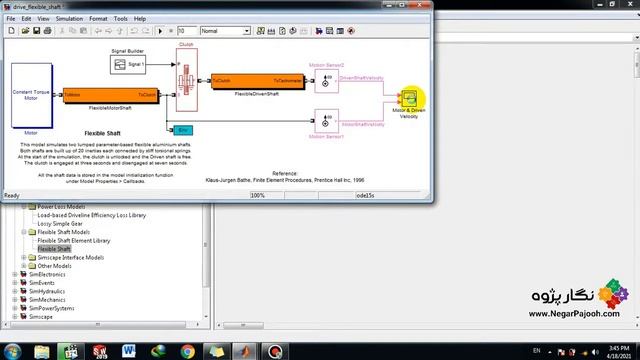The height and width of the screenshot is (360, 640).
Task: Expand the SimElectronics node
Action: coord(15,275)
